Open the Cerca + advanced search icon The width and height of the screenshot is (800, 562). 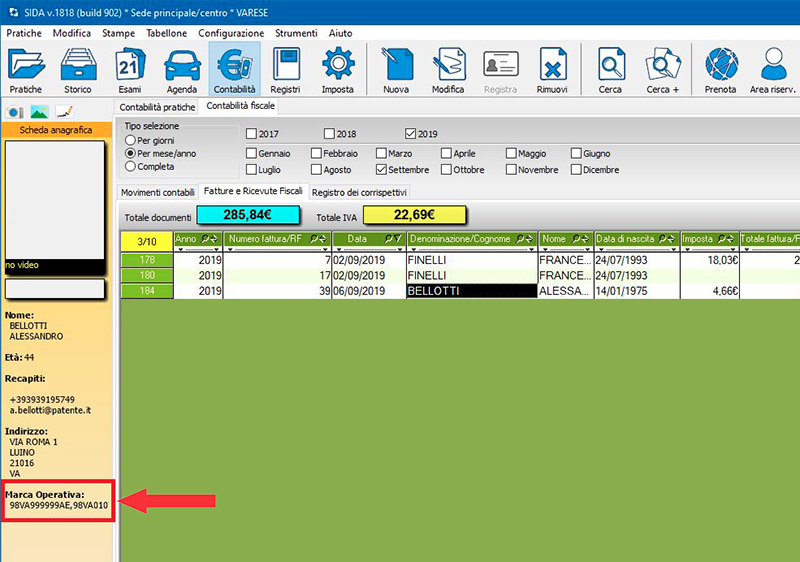click(662, 66)
